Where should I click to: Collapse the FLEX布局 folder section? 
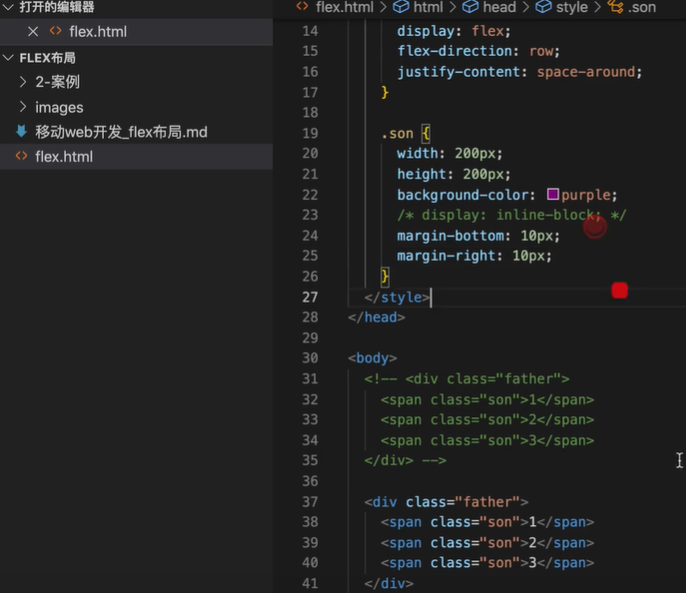coord(8,58)
